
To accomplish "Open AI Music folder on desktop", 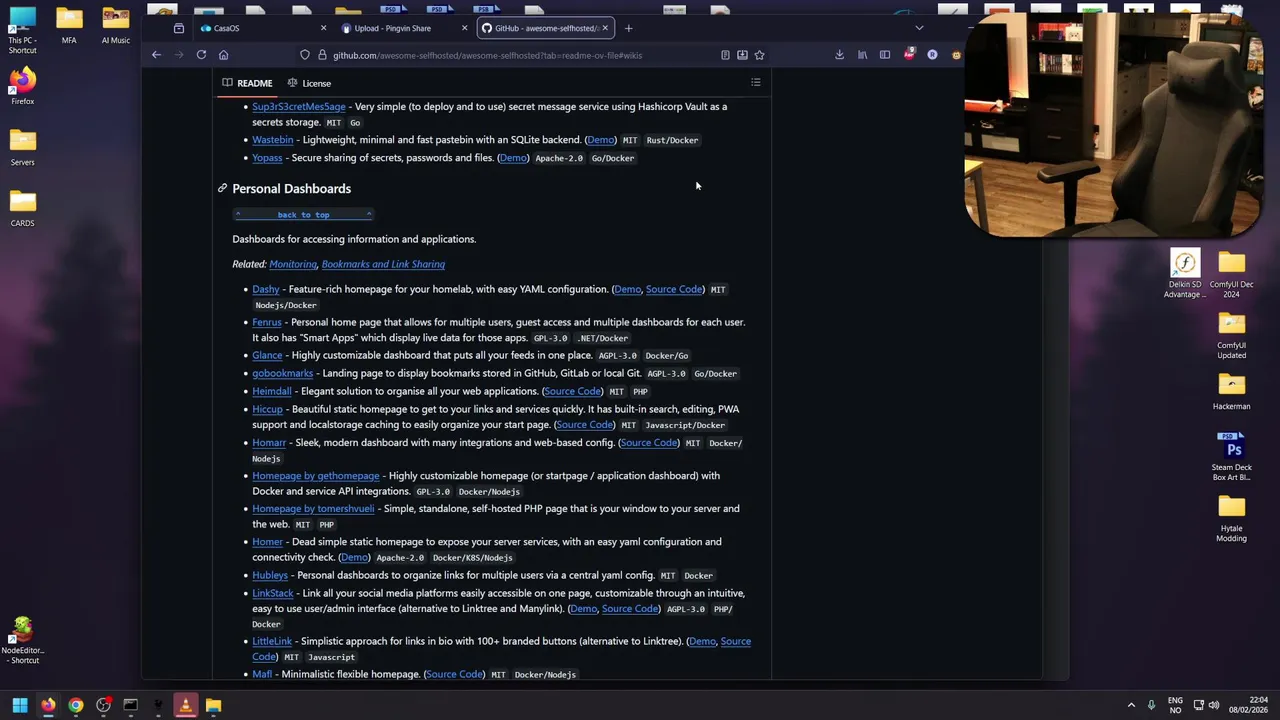I will click(116, 26).
